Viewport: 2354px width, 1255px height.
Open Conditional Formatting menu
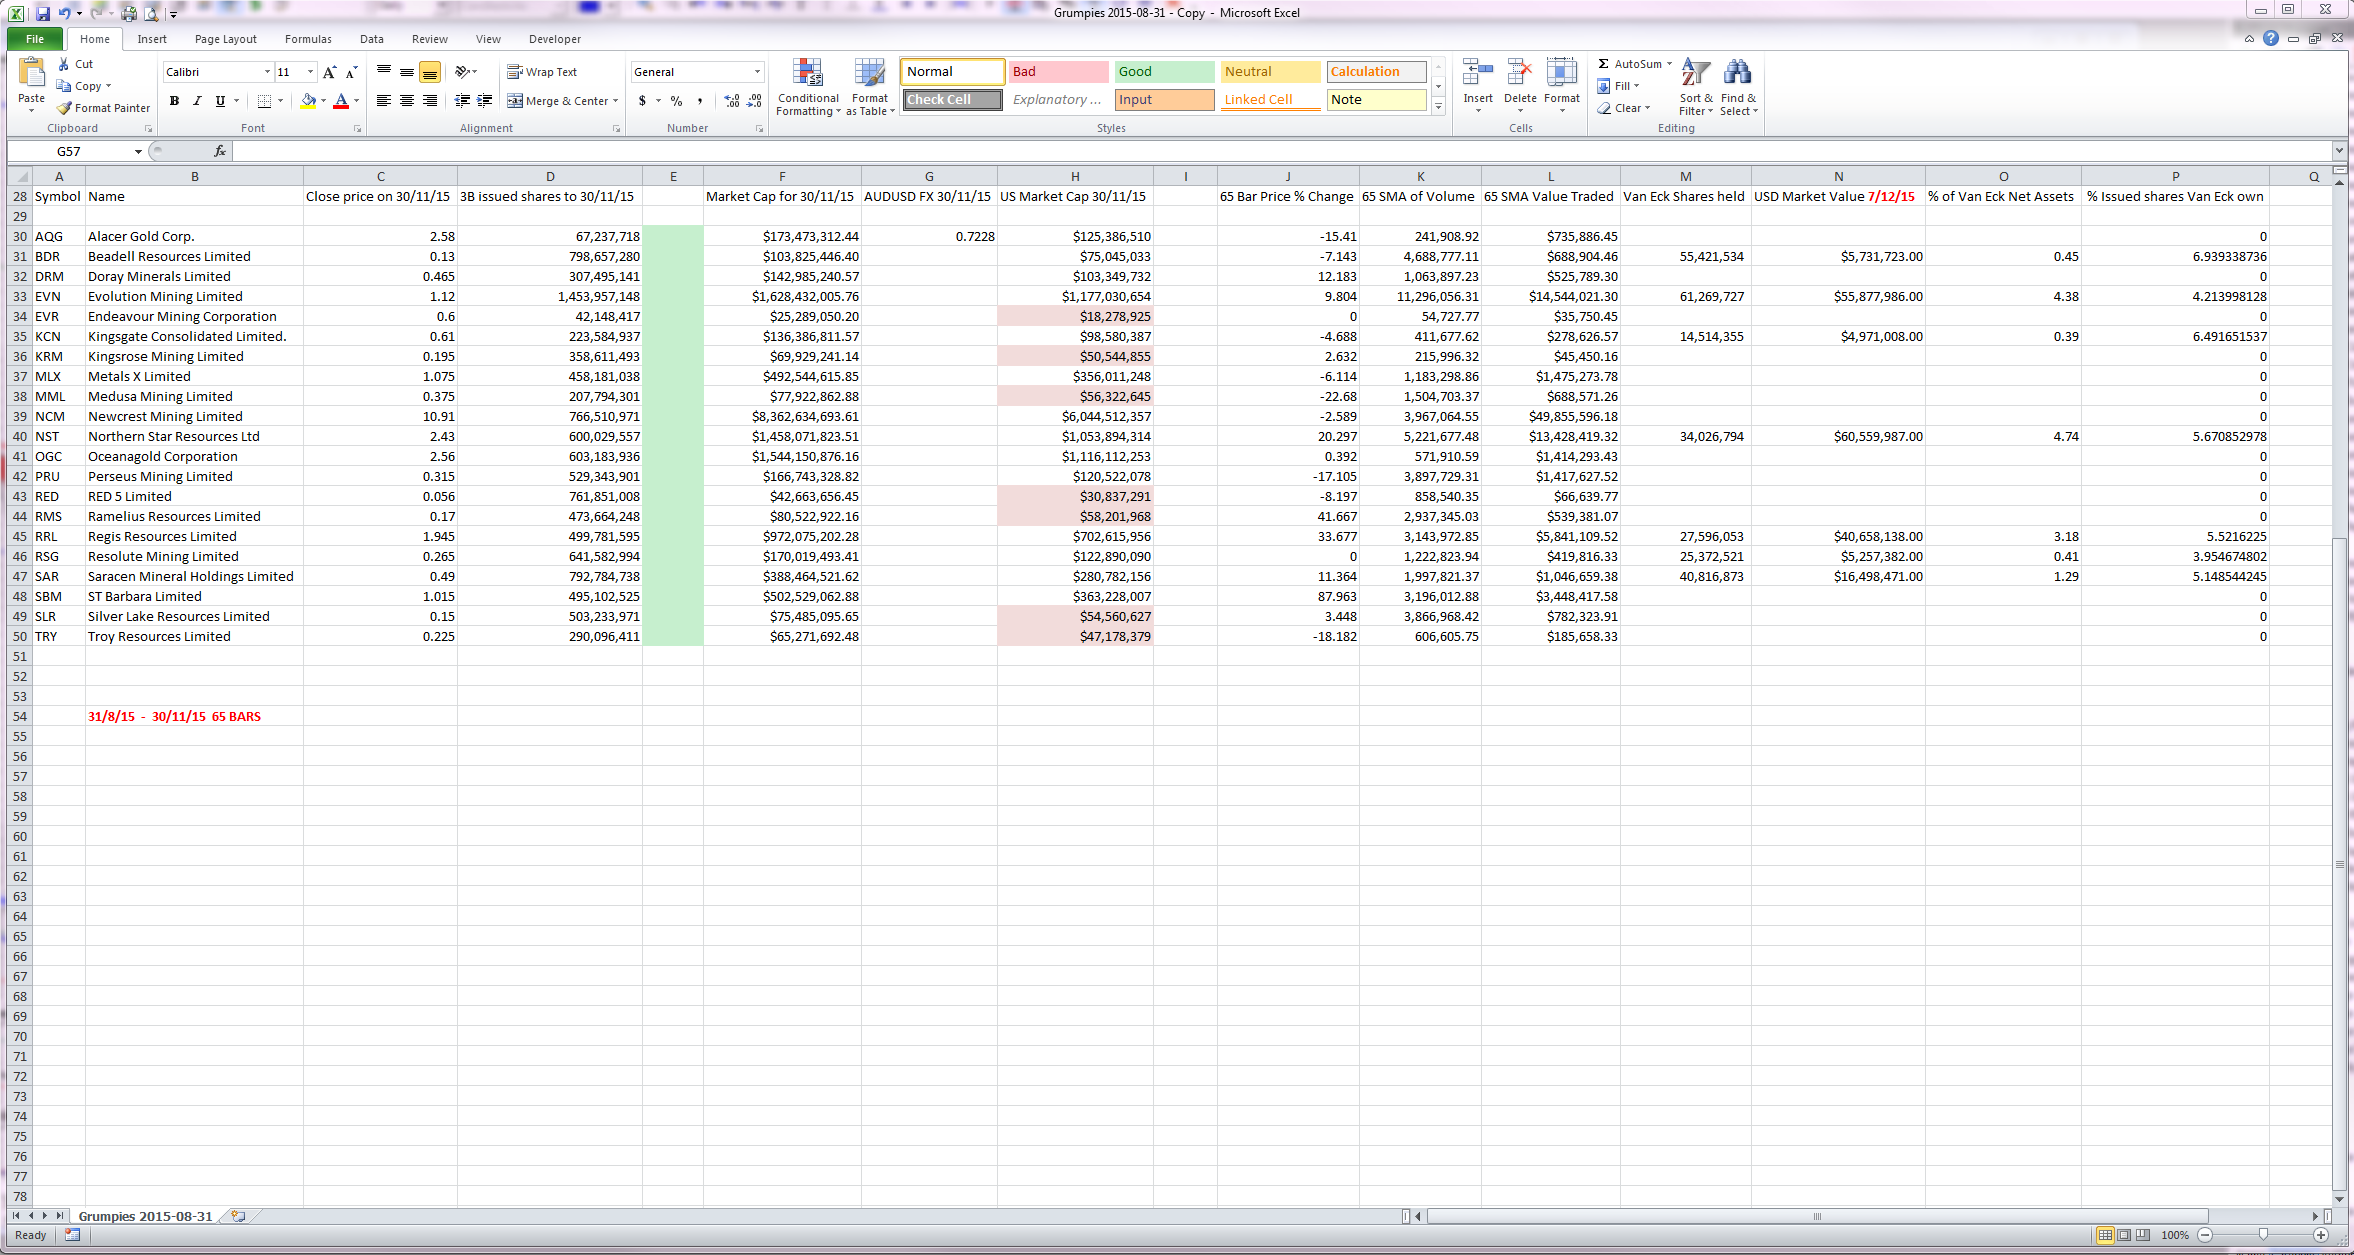[x=808, y=87]
